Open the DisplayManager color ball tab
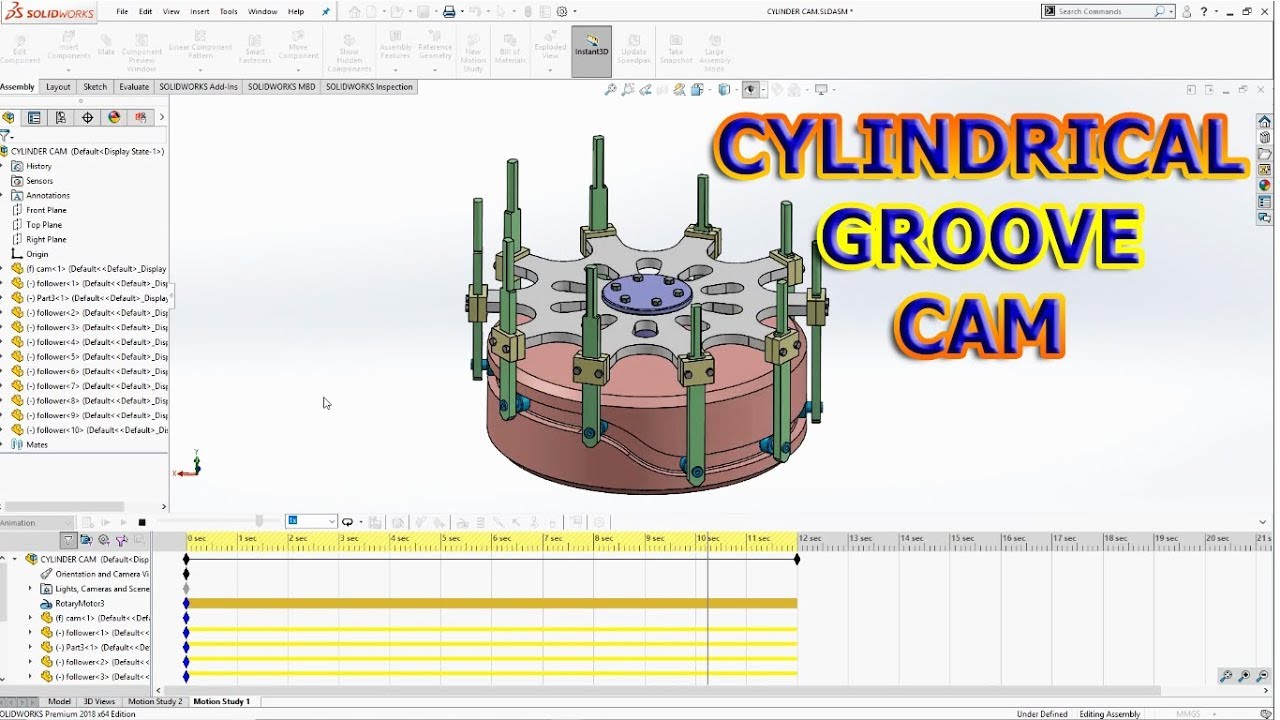The width and height of the screenshot is (1280, 720). pyautogui.click(x=114, y=117)
